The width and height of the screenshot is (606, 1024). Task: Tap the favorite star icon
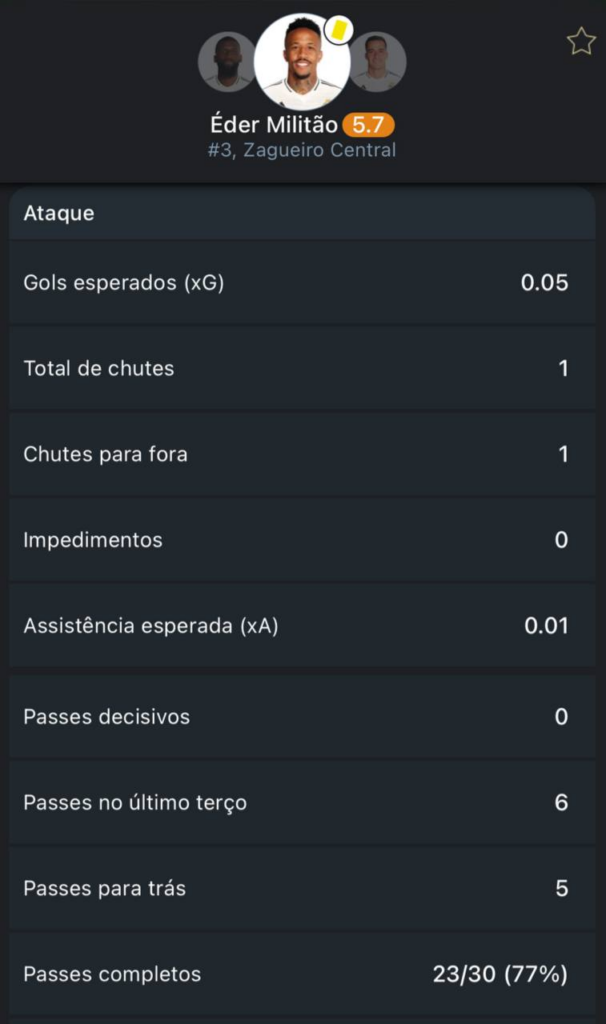(580, 41)
